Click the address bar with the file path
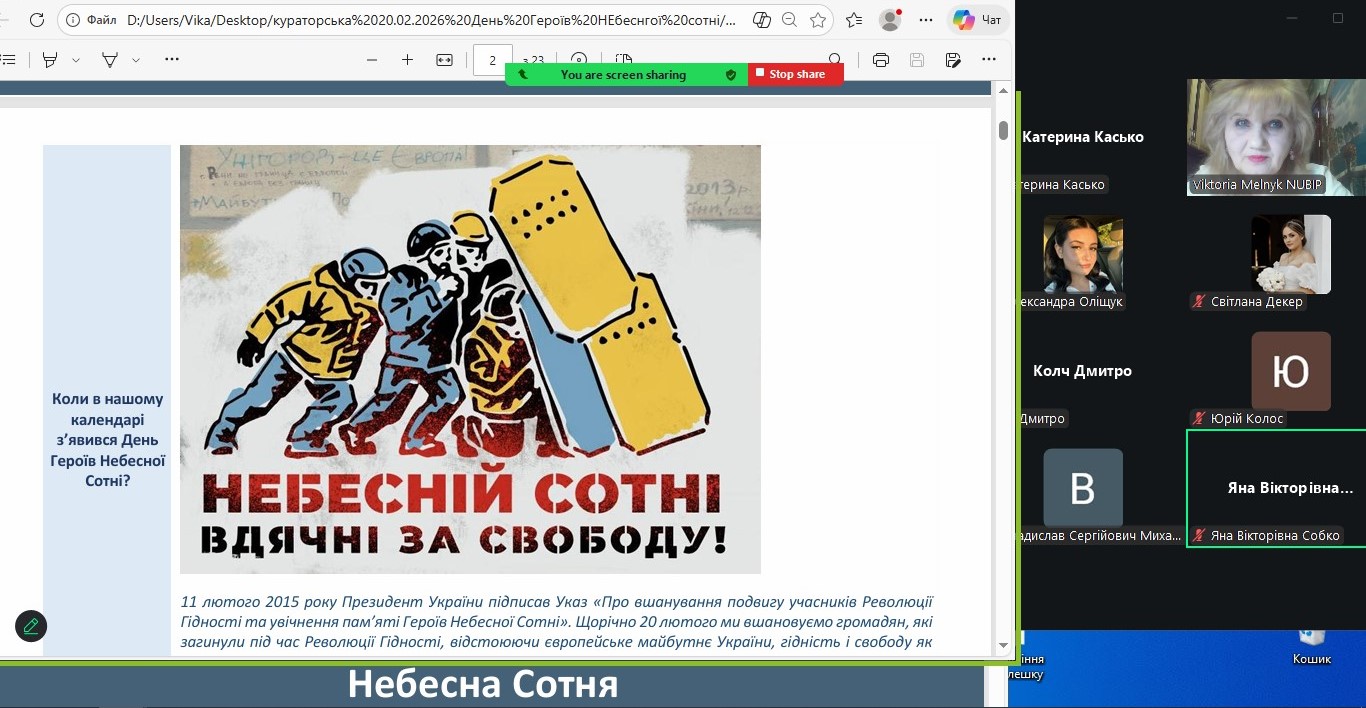This screenshot has height=708, width=1366. pyautogui.click(x=432, y=20)
